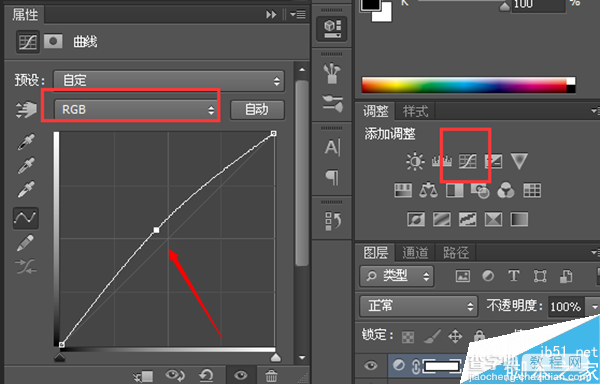
Task: Open the blend mode dropdown 正常
Action: point(419,306)
